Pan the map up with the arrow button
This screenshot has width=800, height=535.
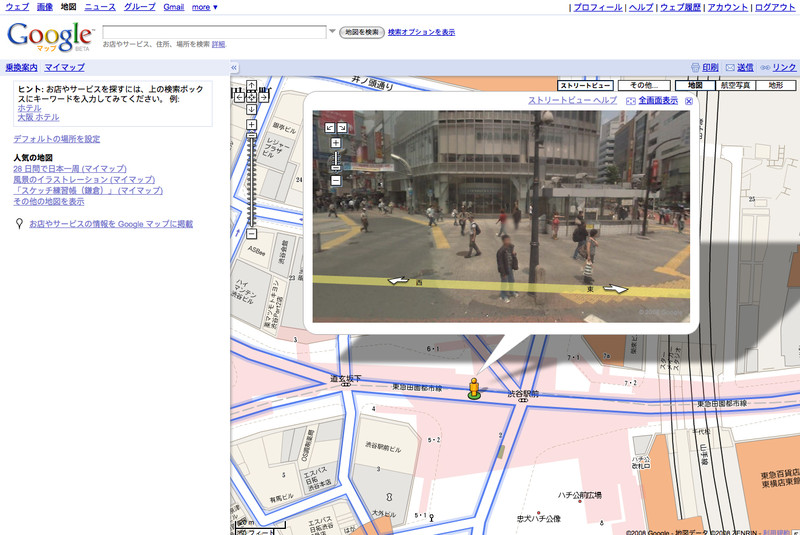click(x=252, y=85)
